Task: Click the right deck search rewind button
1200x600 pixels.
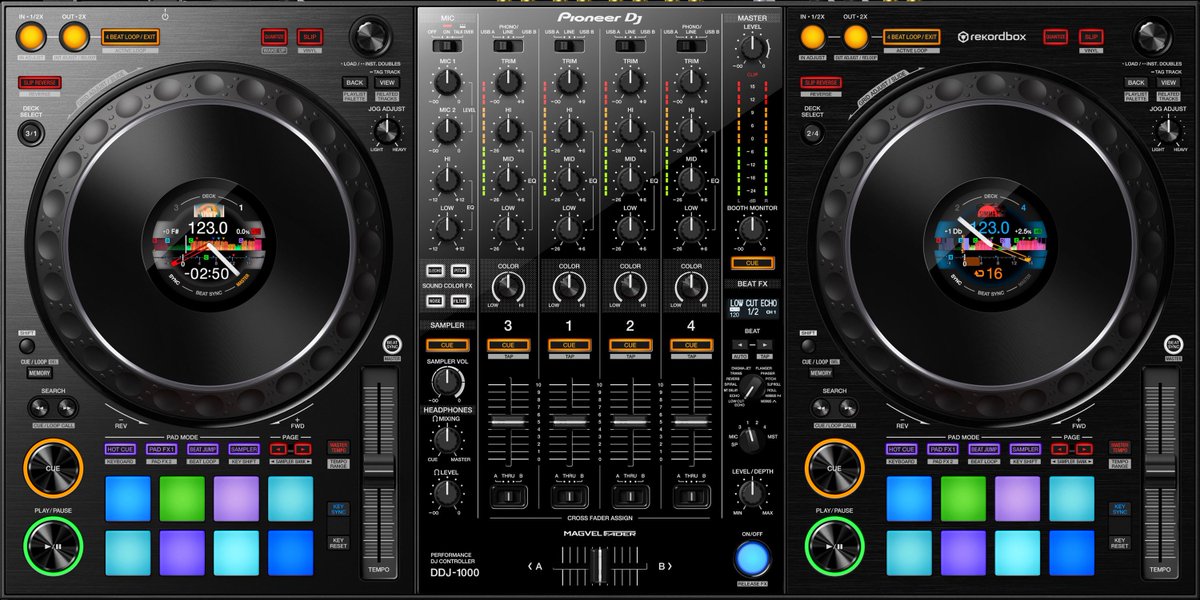Action: tap(820, 407)
